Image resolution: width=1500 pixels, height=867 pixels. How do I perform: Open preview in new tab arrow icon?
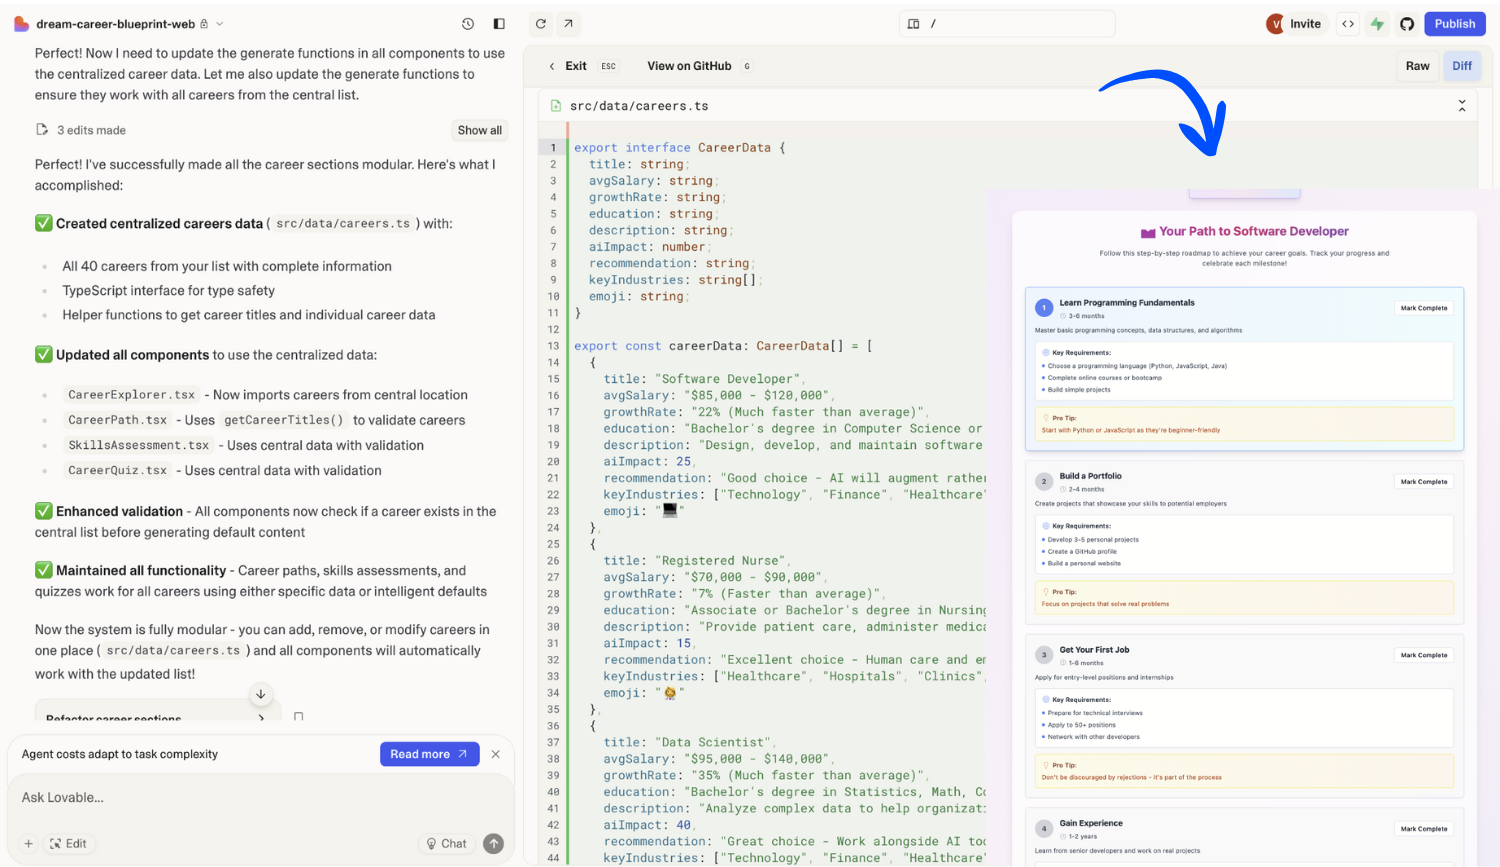coord(568,24)
